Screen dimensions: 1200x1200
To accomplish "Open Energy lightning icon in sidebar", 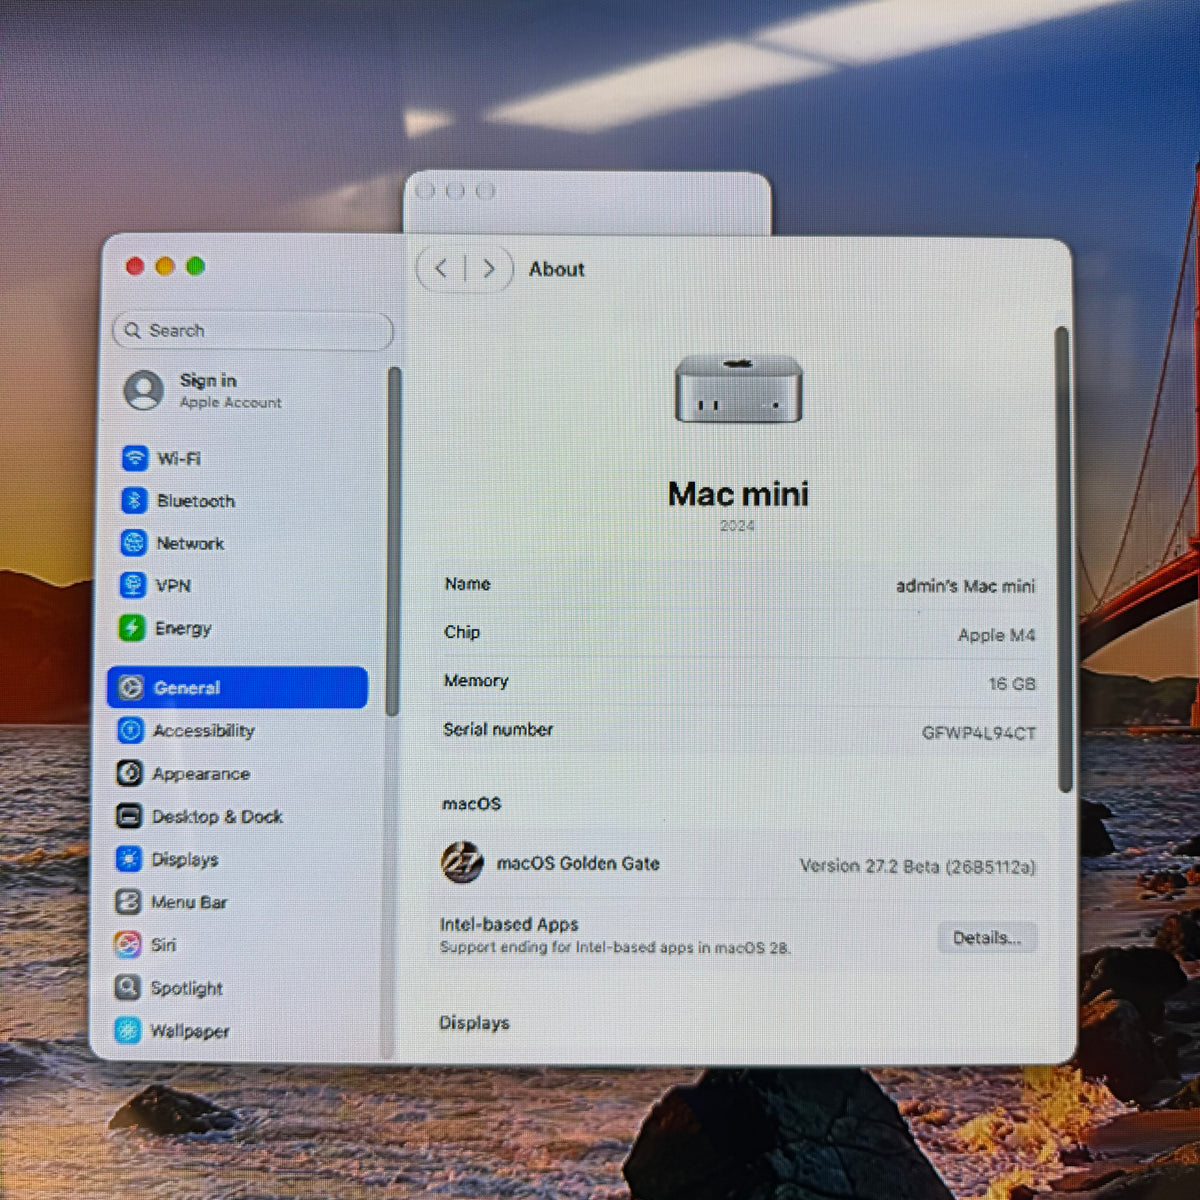I will click(x=132, y=628).
